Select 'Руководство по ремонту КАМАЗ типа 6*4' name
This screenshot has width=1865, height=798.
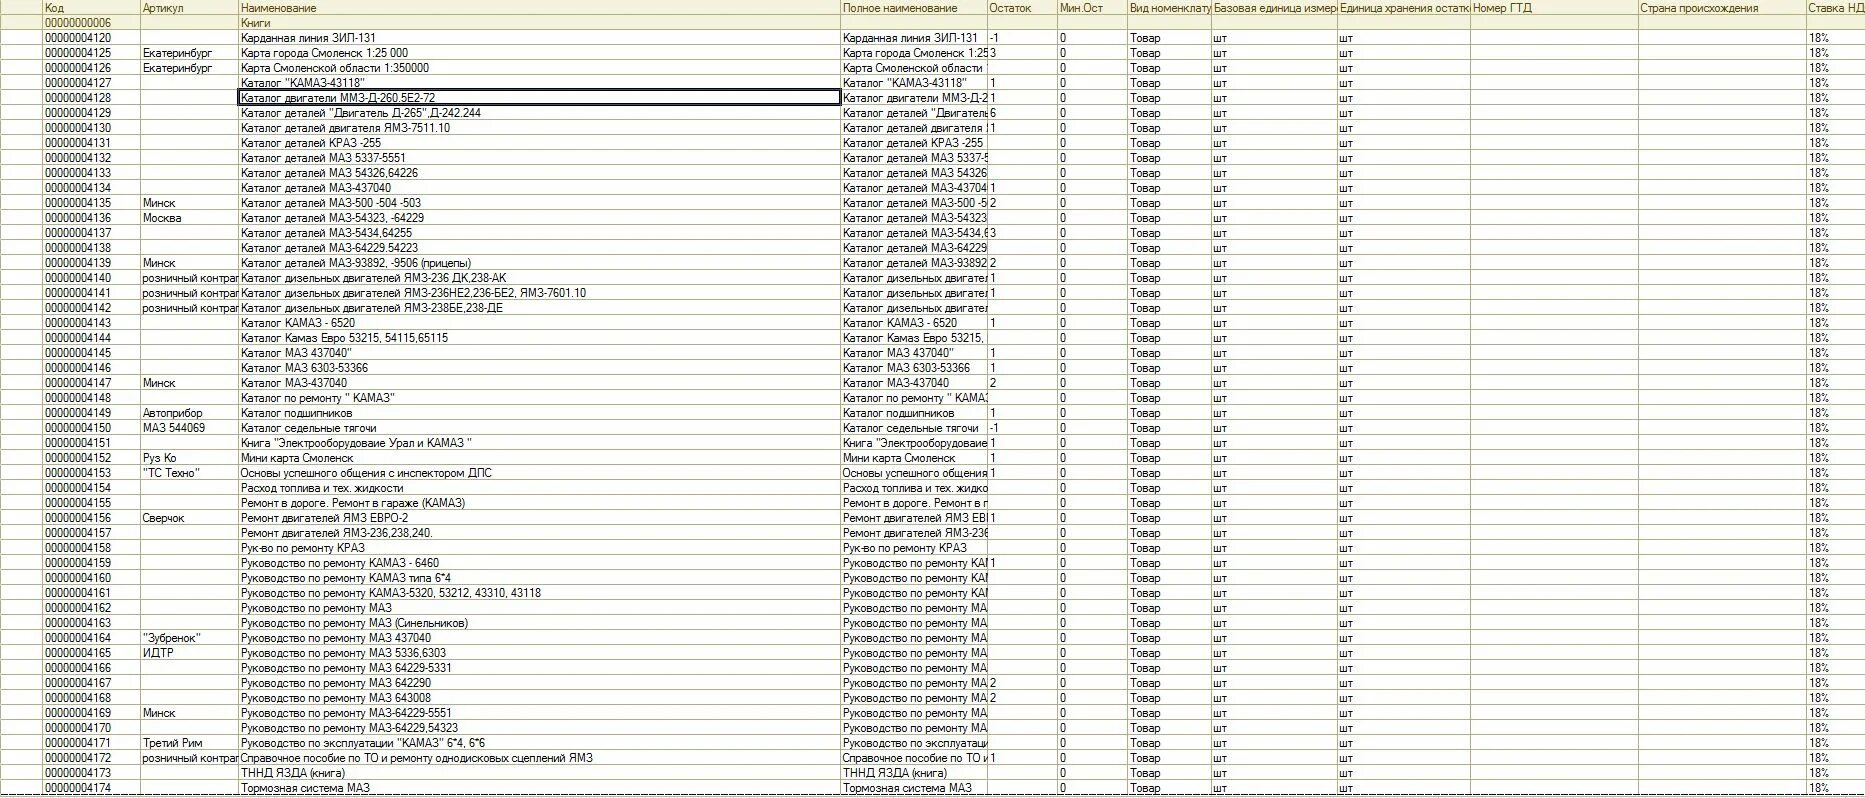pos(539,578)
